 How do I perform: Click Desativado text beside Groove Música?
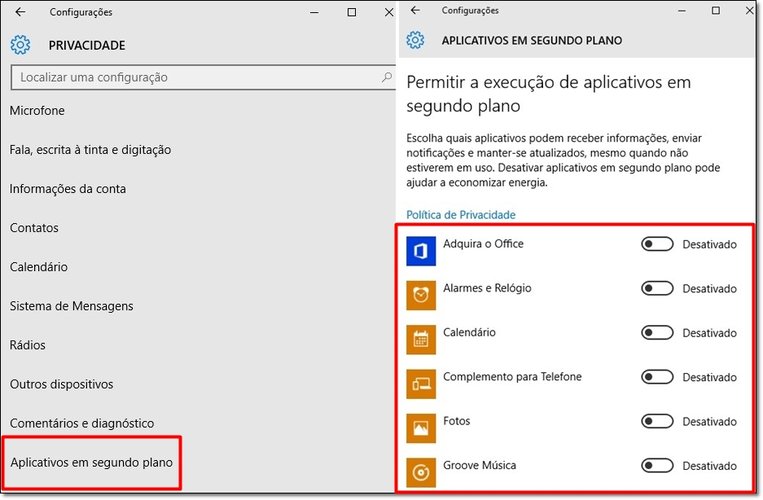point(709,465)
